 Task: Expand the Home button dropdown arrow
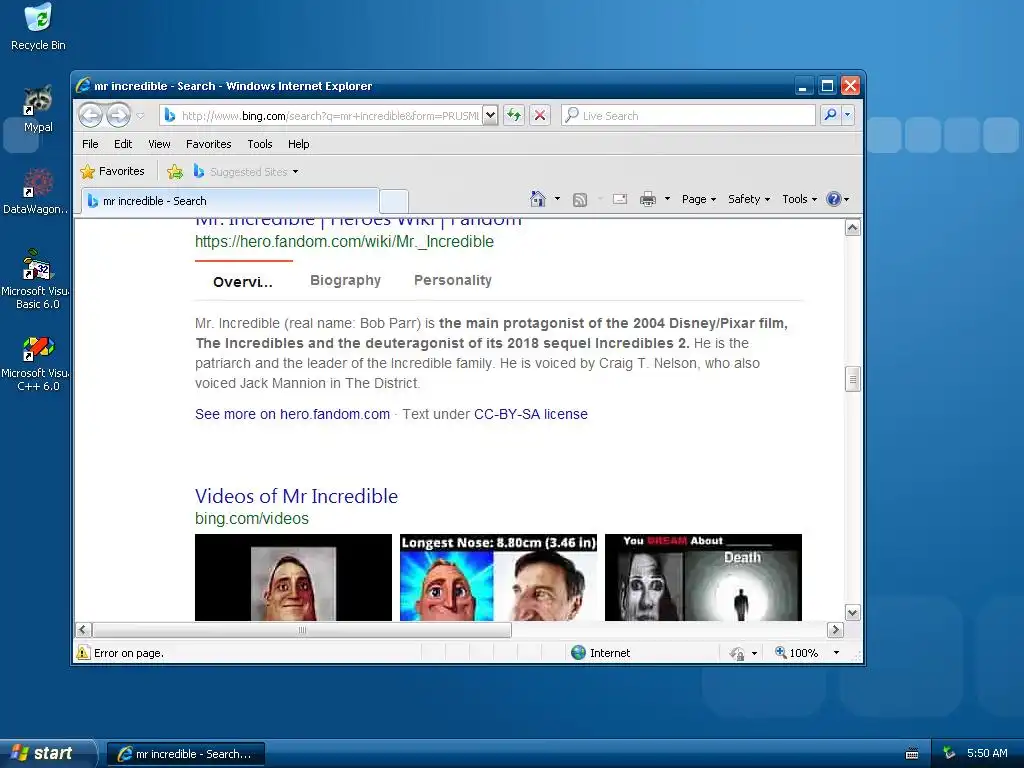pyautogui.click(x=557, y=199)
